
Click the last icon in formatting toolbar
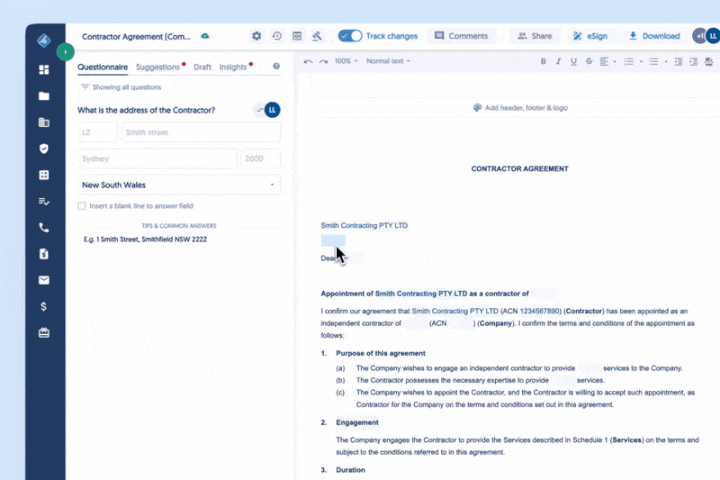(709, 61)
